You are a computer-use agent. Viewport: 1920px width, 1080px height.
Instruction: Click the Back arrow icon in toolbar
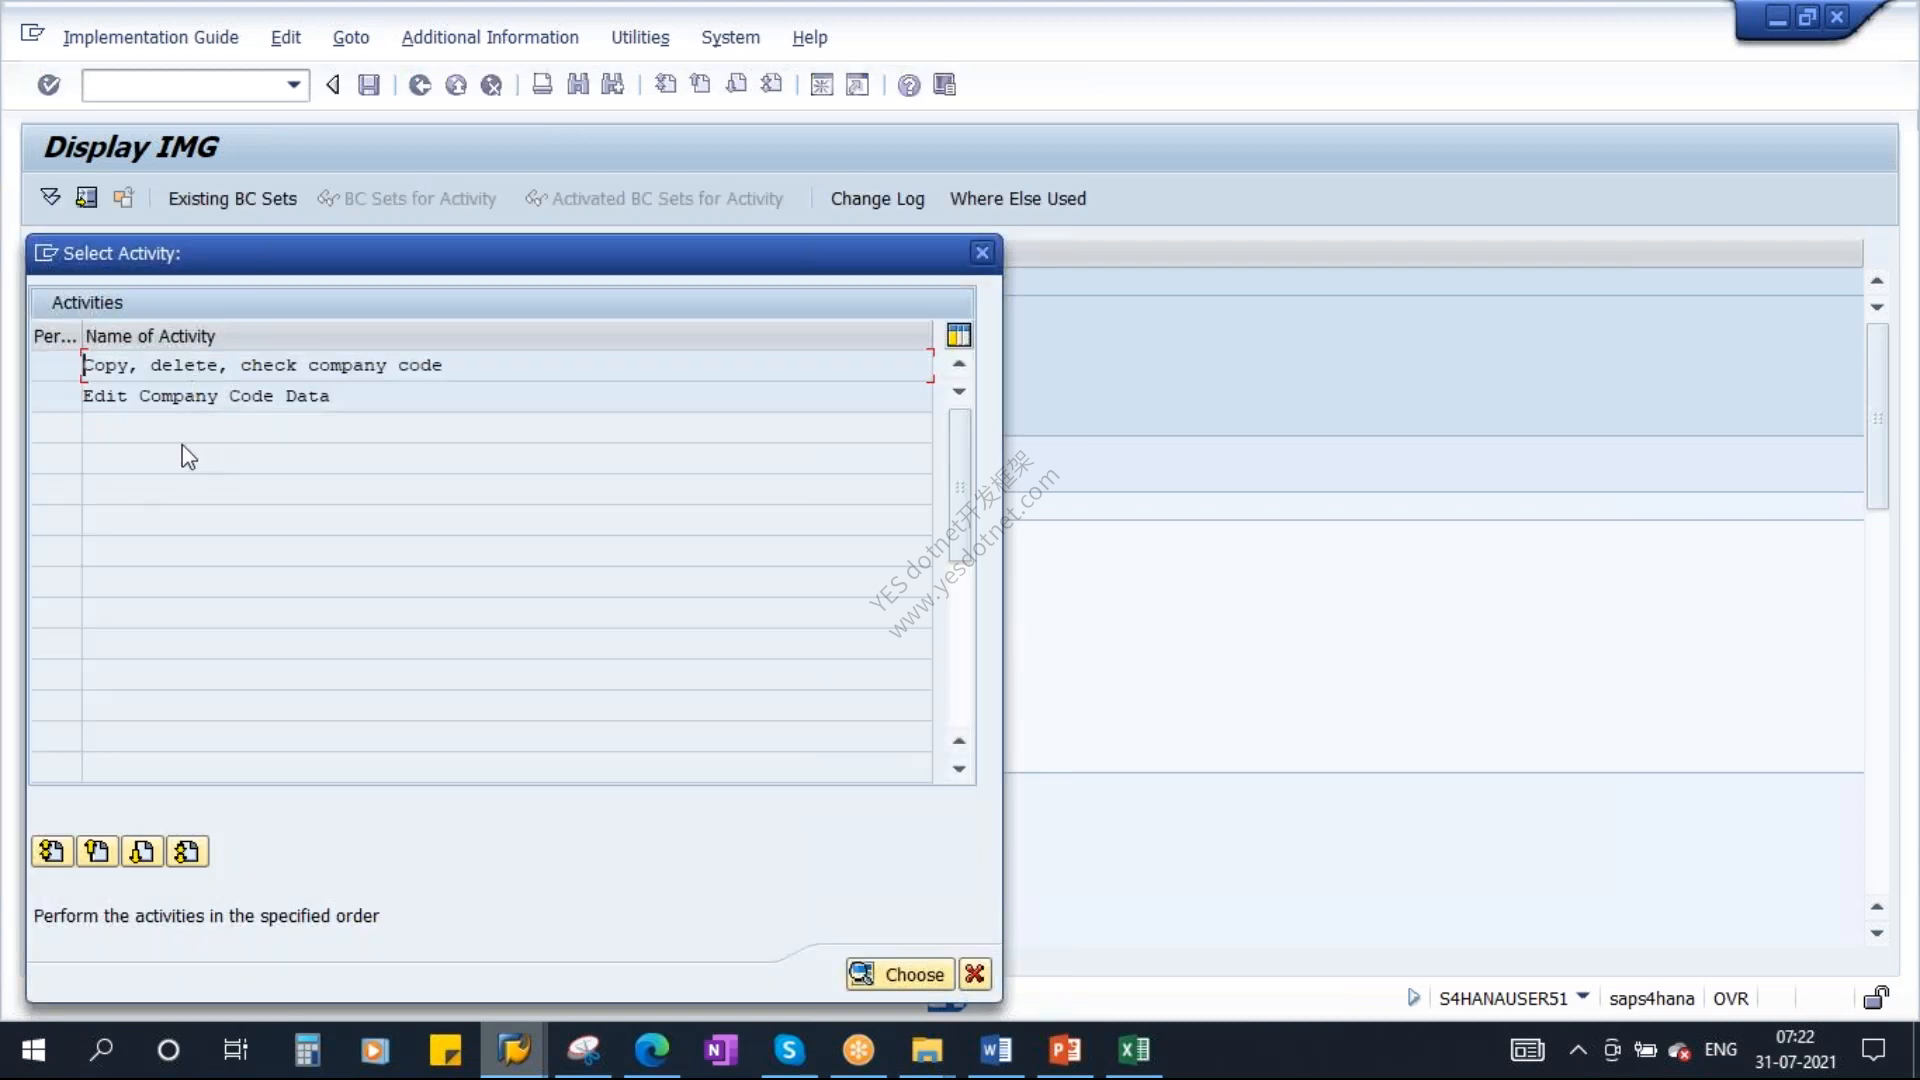333,85
